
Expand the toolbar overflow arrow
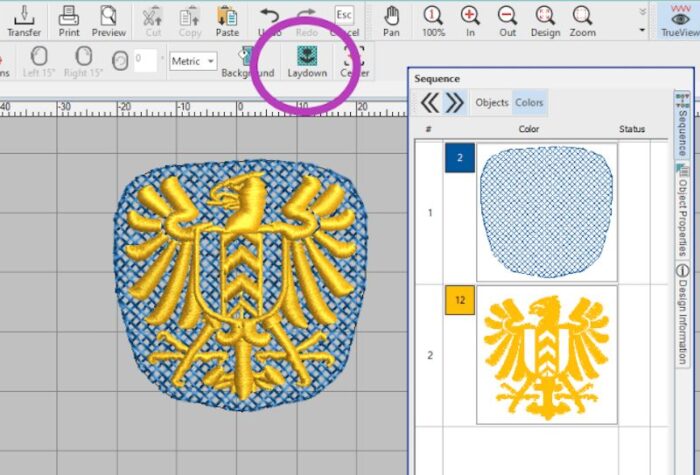point(641,30)
